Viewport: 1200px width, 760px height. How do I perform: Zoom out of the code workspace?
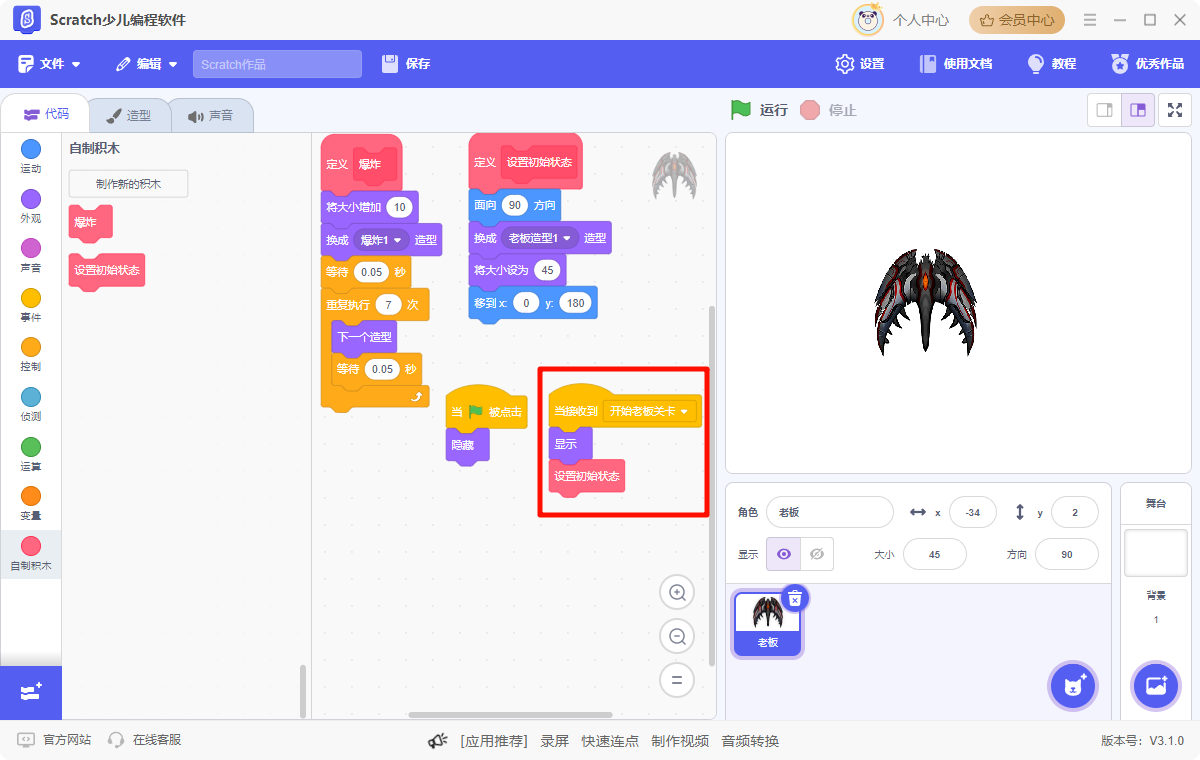pos(677,636)
